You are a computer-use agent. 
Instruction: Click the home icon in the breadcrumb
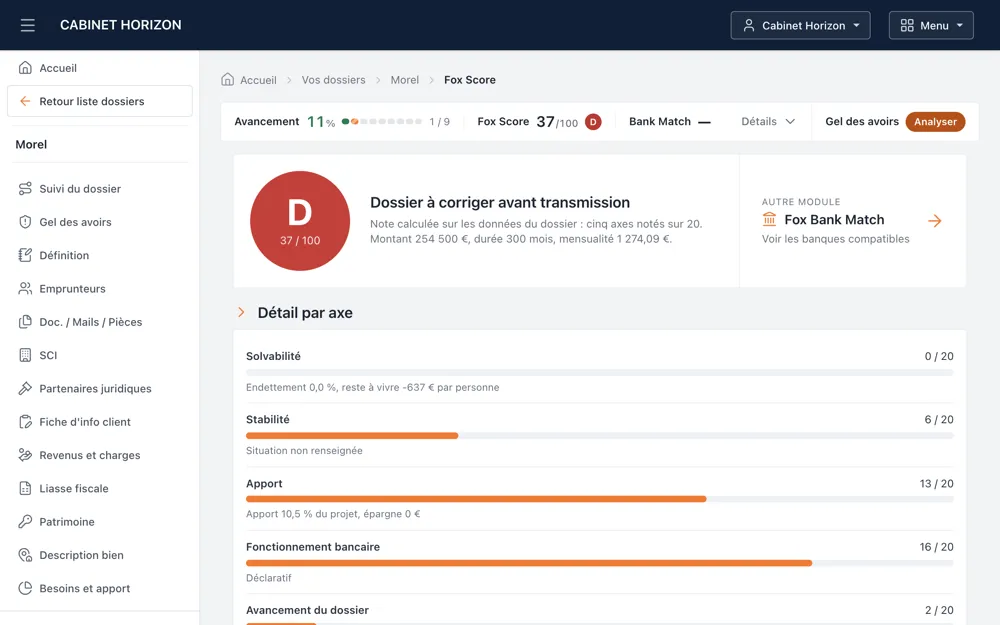click(228, 79)
